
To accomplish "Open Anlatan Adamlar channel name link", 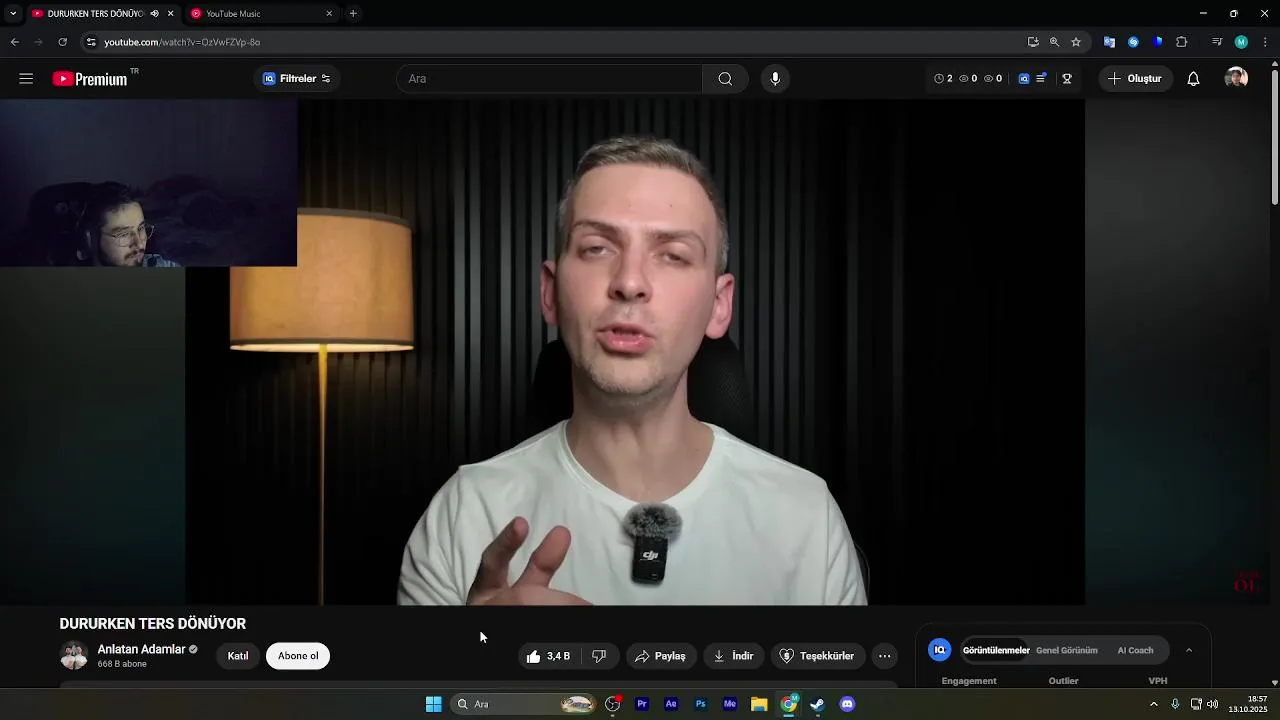I will [141, 649].
